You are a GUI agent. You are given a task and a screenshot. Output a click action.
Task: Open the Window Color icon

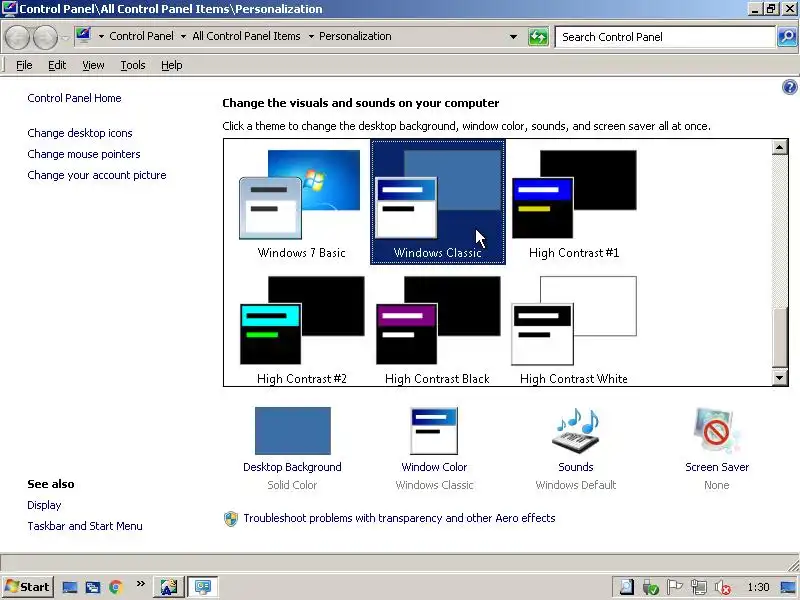click(x=434, y=431)
